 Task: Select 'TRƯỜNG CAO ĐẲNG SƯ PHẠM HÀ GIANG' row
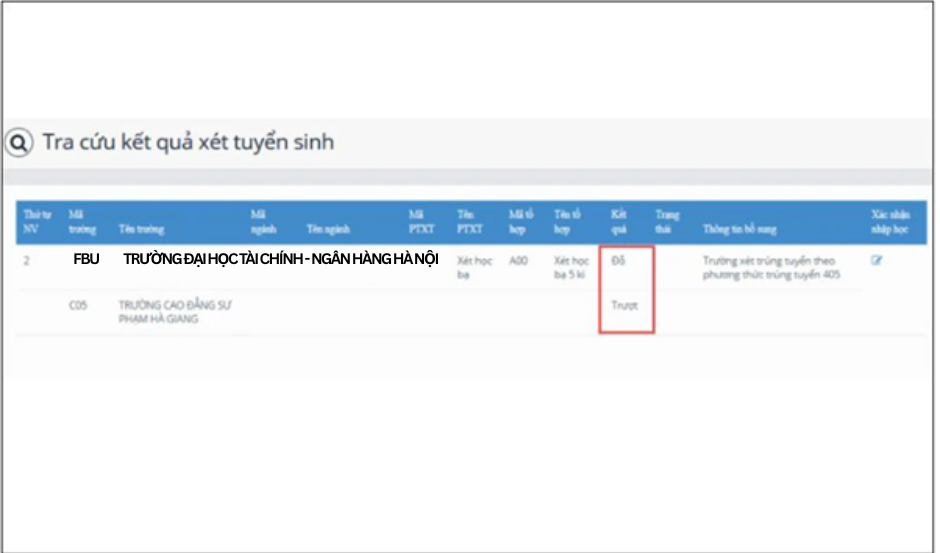tap(174, 312)
